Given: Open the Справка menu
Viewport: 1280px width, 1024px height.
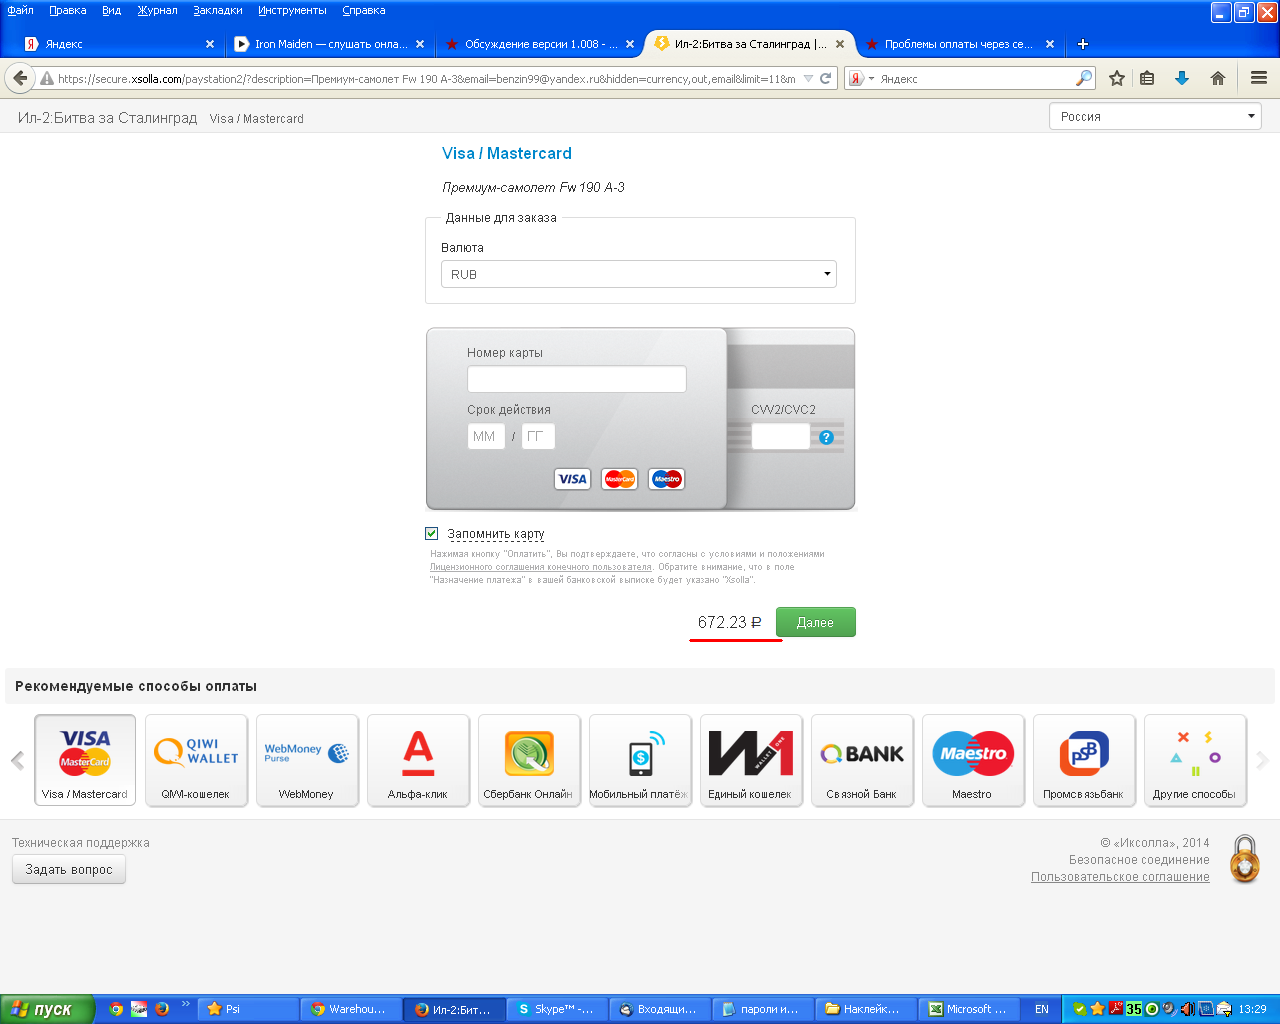Looking at the screenshot, I should point(364,10).
